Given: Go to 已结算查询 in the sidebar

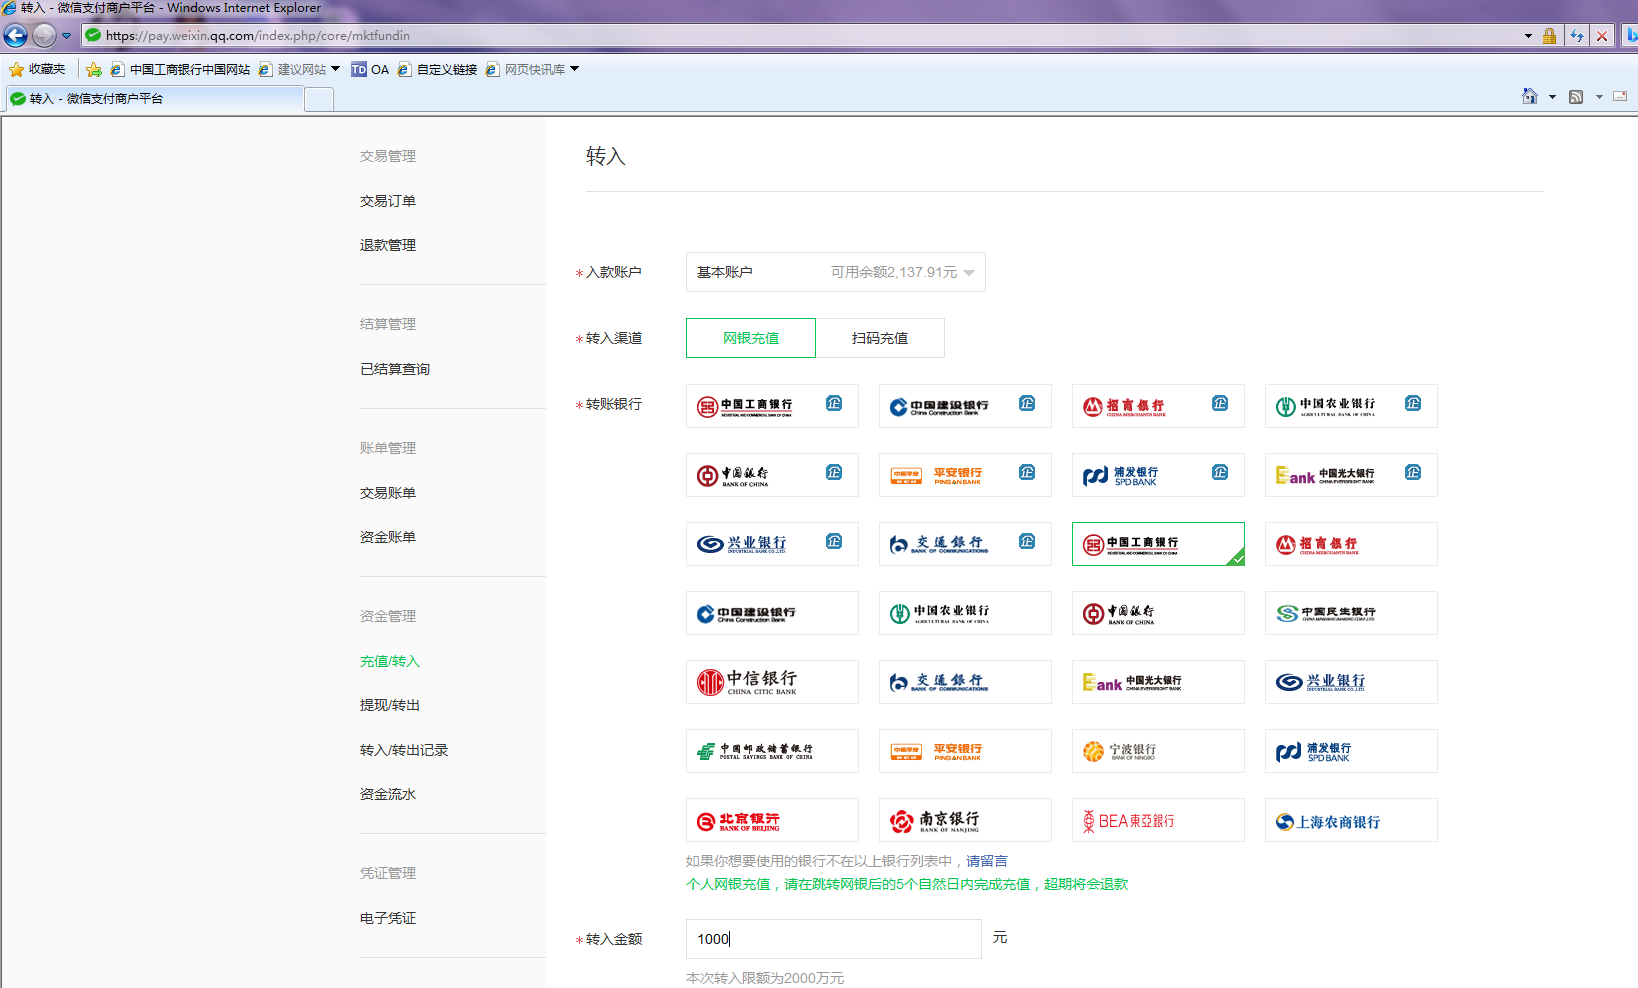Looking at the screenshot, I should tap(395, 369).
